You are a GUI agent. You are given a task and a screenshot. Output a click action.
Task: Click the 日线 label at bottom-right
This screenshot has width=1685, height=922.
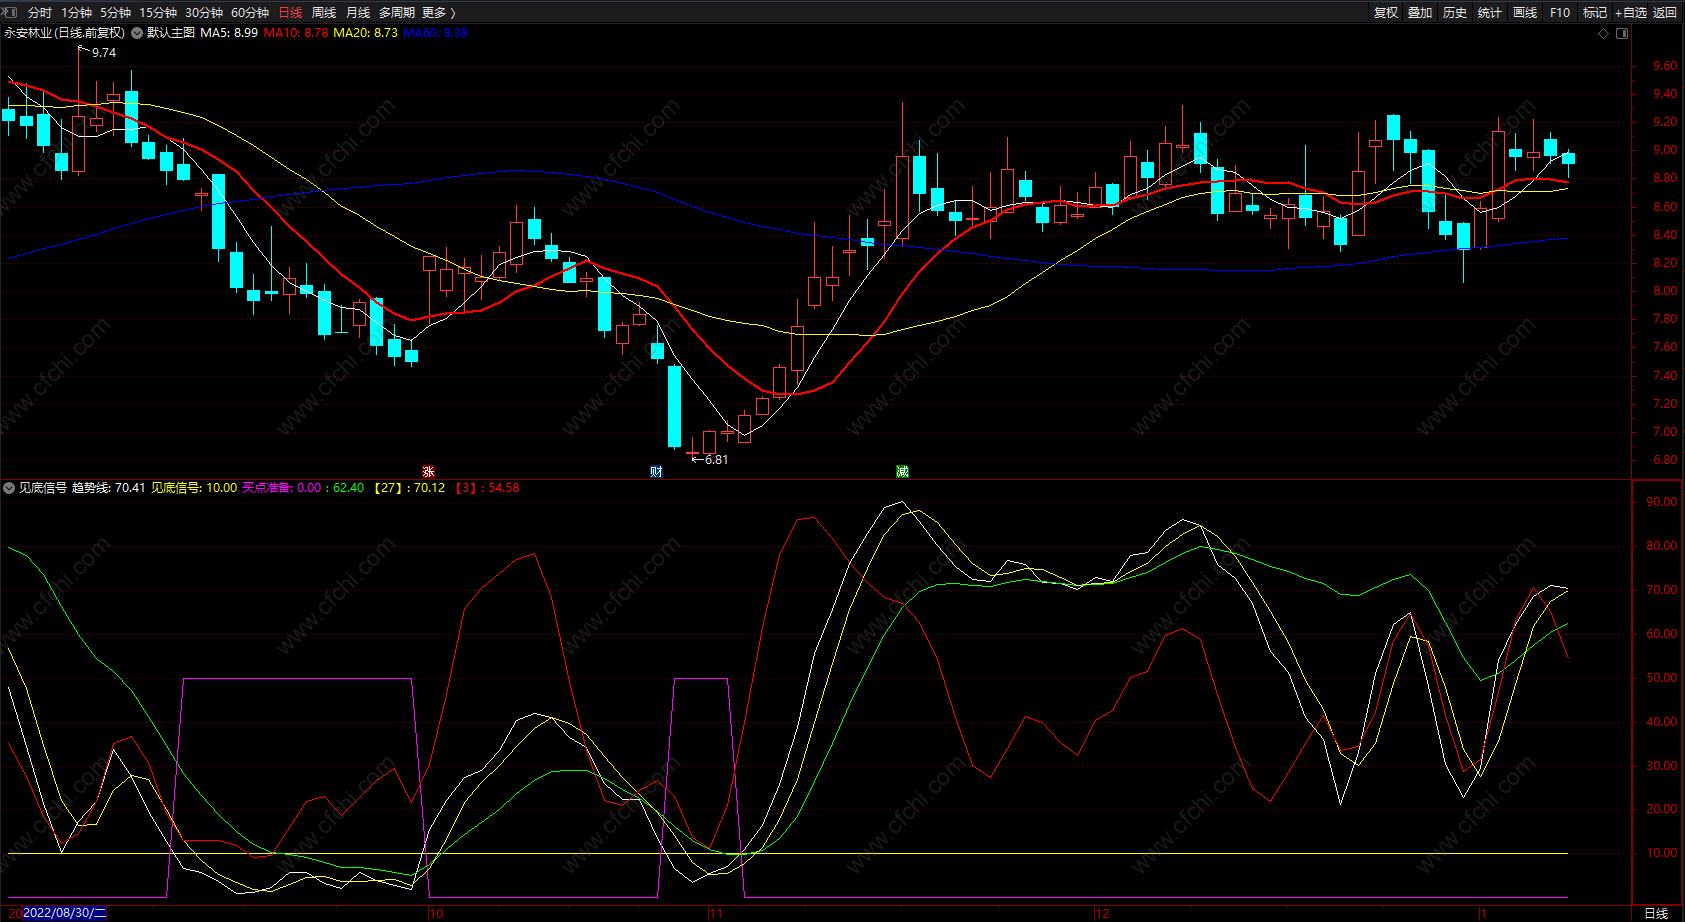[x=1656, y=913]
